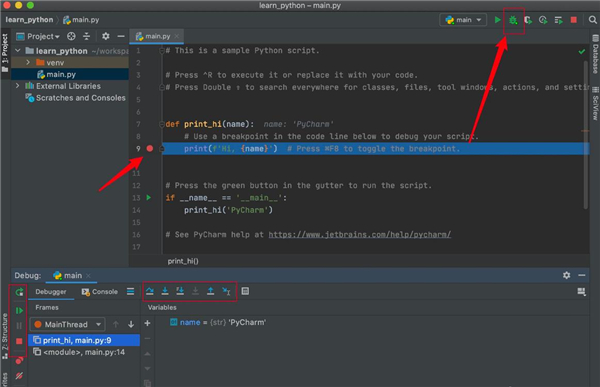Open Search Everywhere magnifier icon

point(592,20)
